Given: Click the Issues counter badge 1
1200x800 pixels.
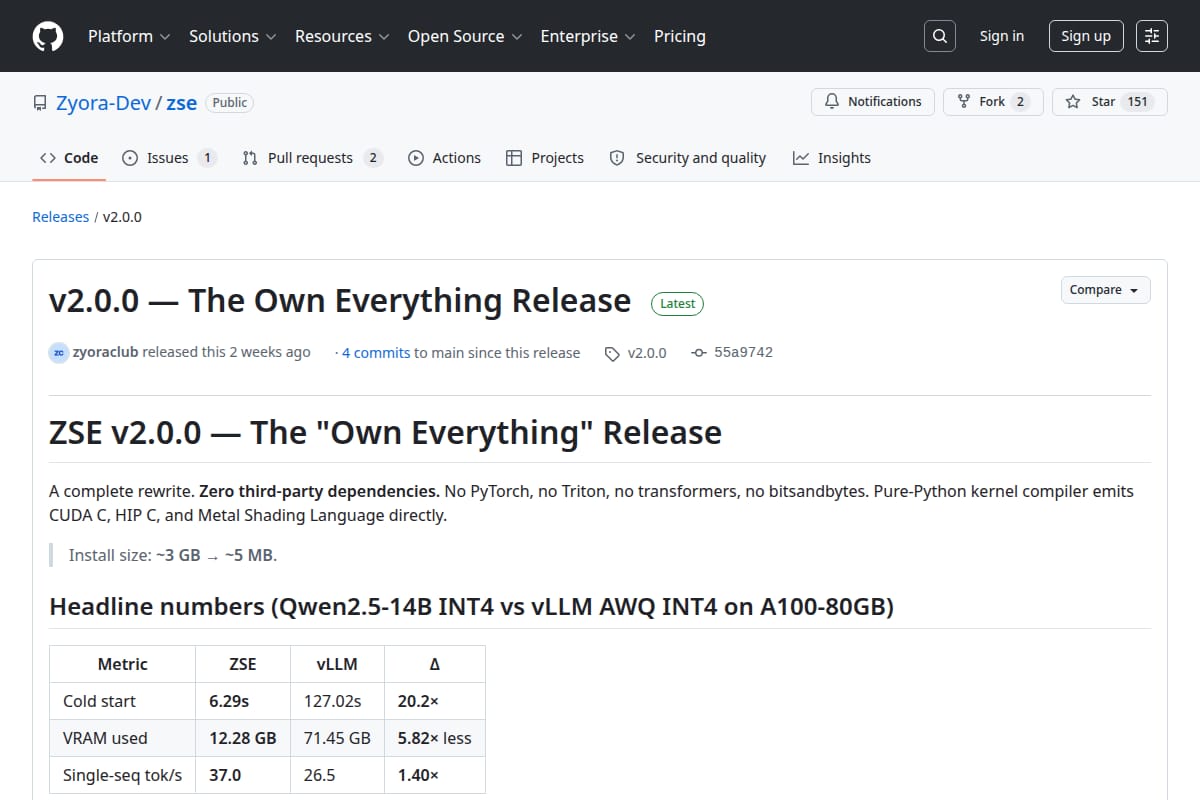Looking at the screenshot, I should click(x=207, y=158).
